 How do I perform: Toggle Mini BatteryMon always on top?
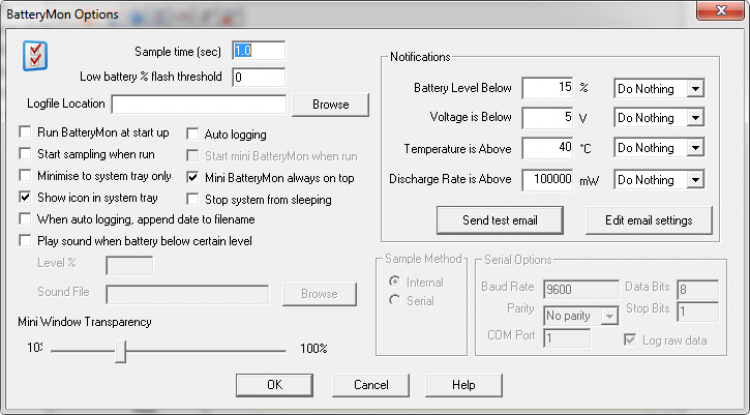192,178
